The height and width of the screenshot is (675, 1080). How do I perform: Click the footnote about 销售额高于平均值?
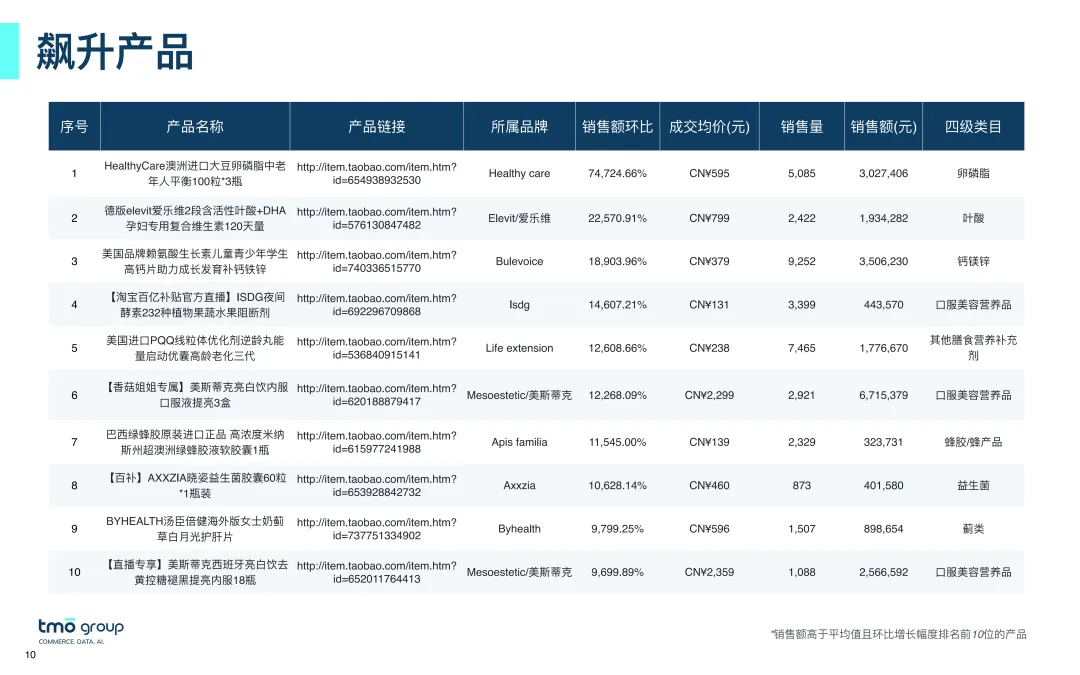[898, 634]
